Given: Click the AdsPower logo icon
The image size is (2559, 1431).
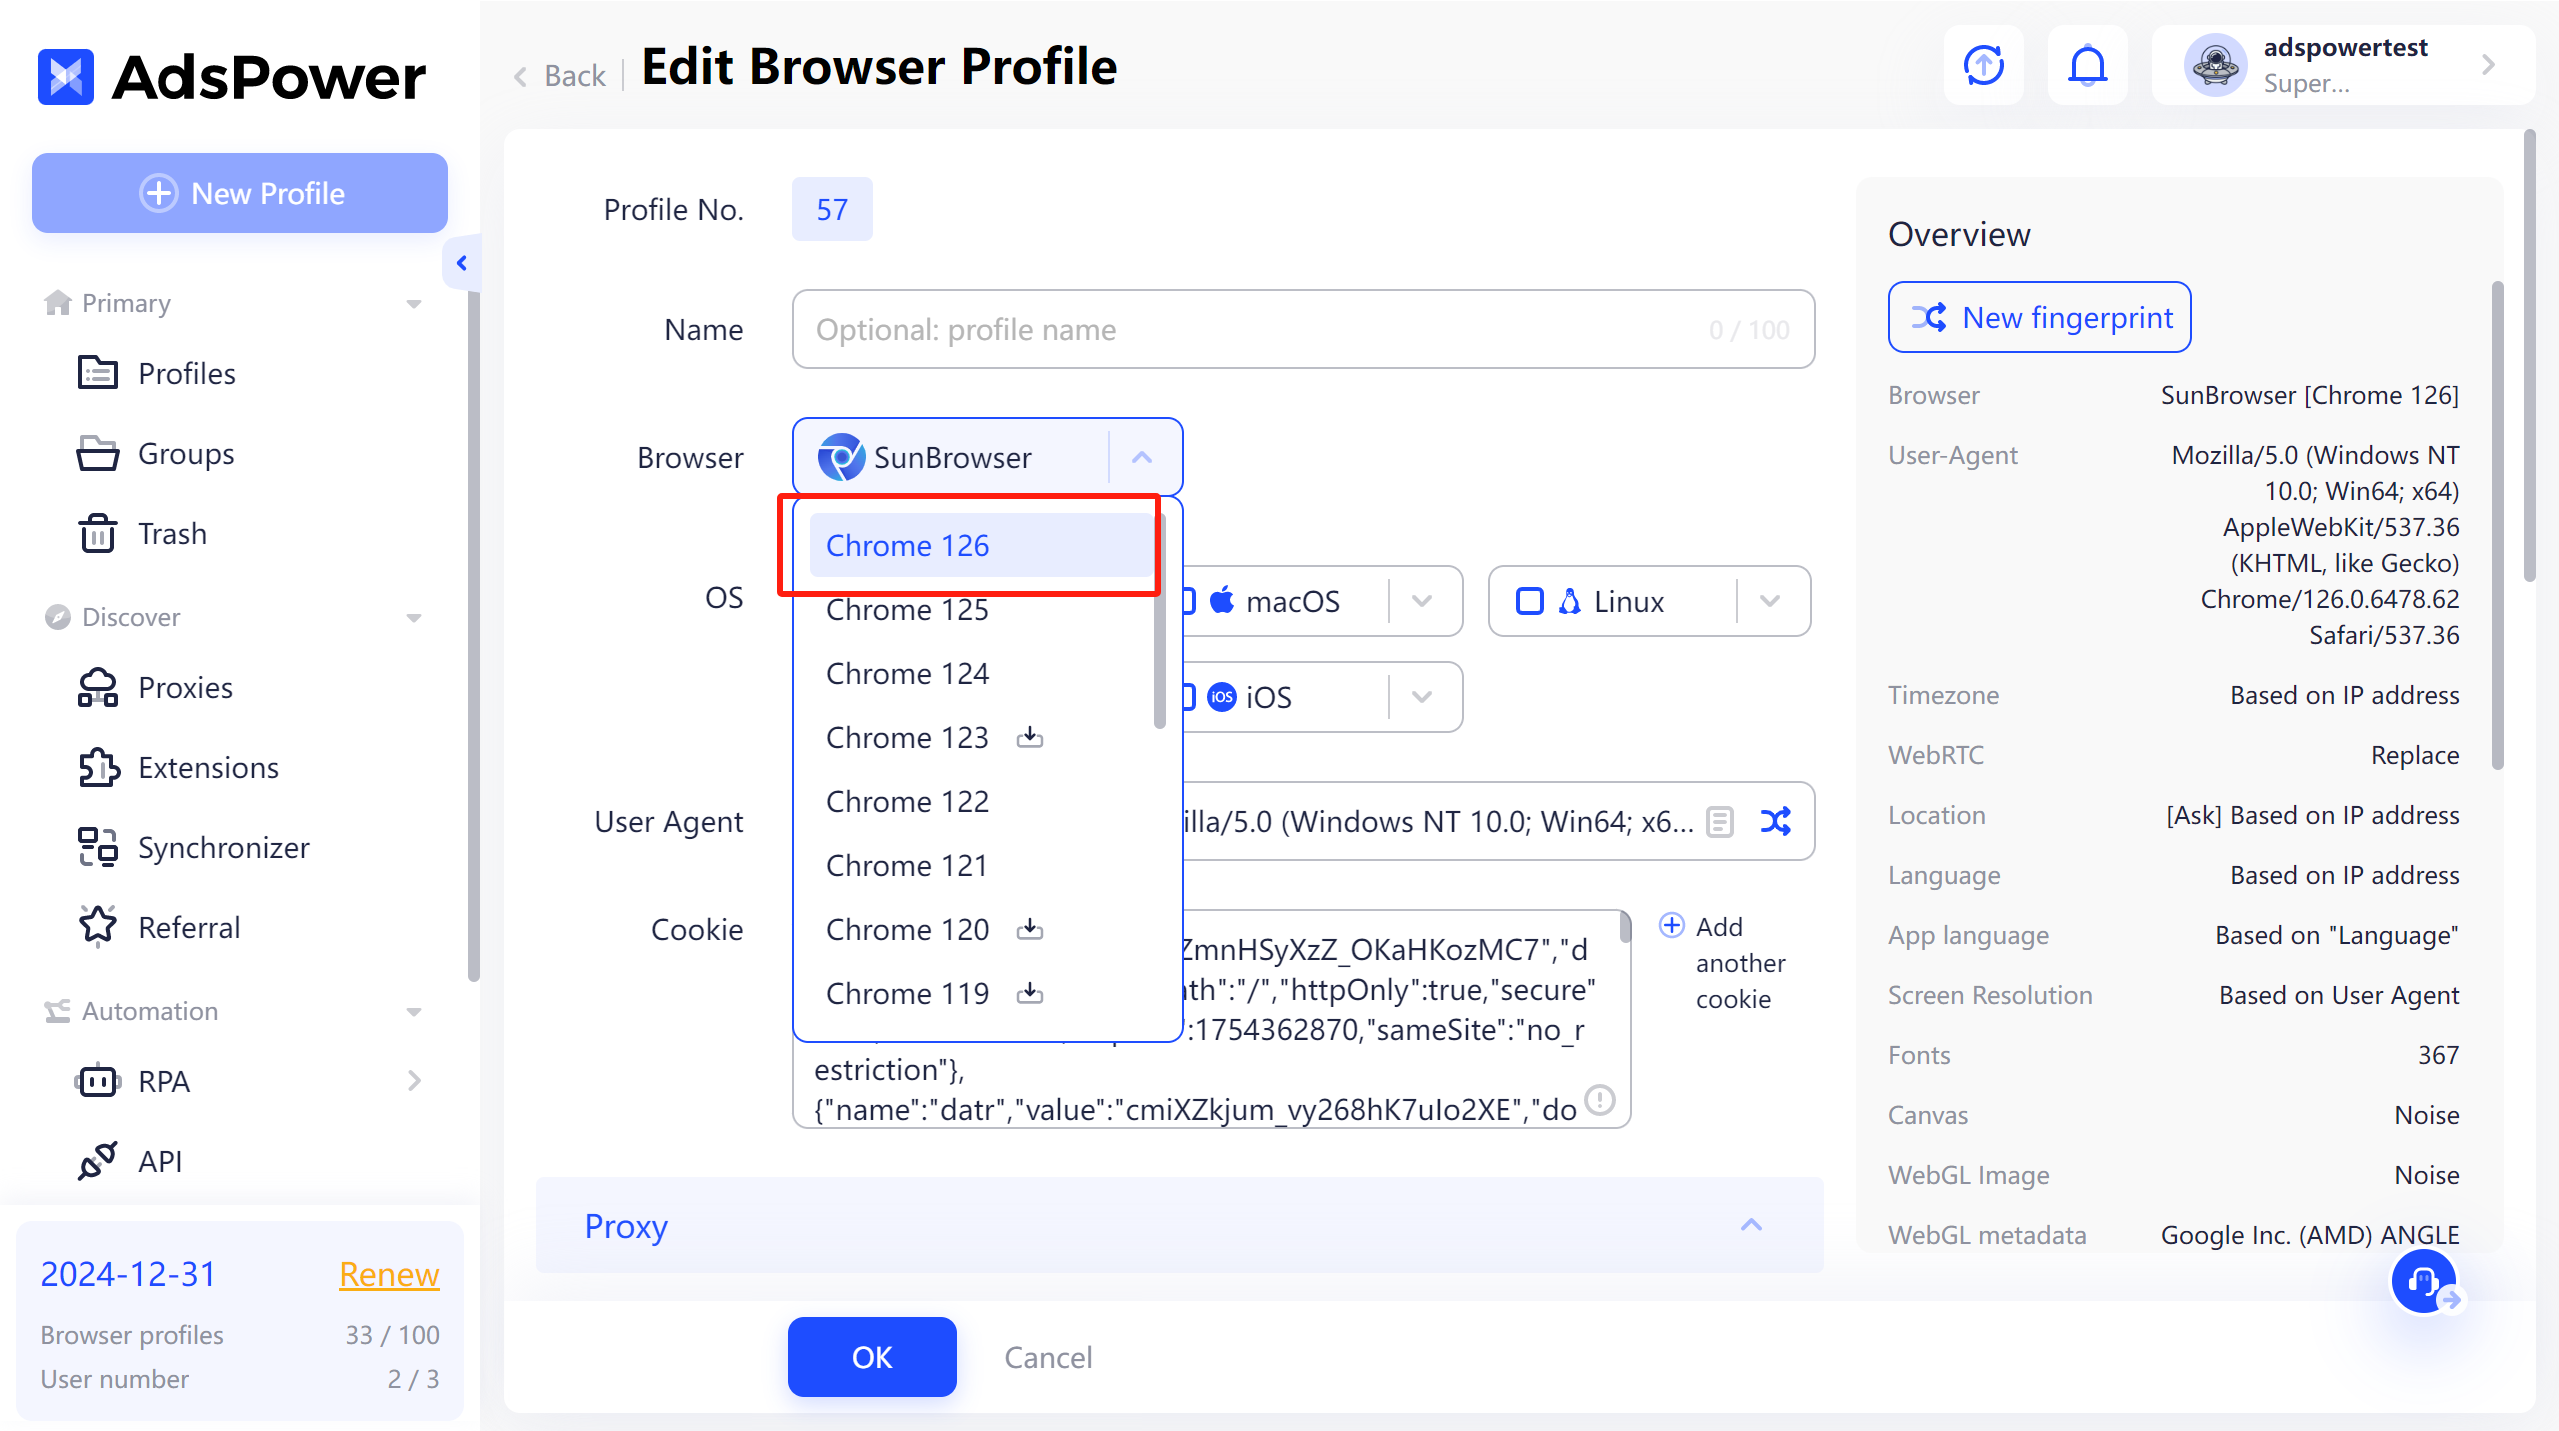Looking at the screenshot, I should 66,77.
